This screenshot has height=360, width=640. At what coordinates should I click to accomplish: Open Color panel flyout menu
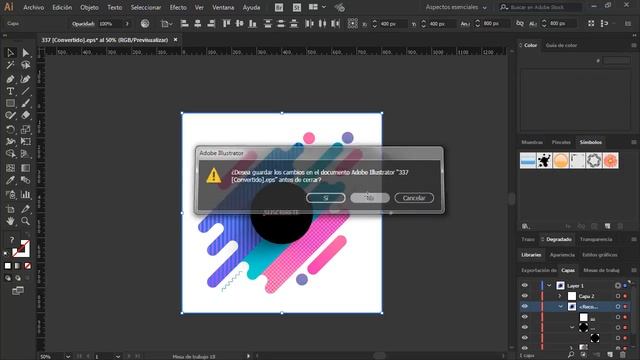[x=634, y=45]
